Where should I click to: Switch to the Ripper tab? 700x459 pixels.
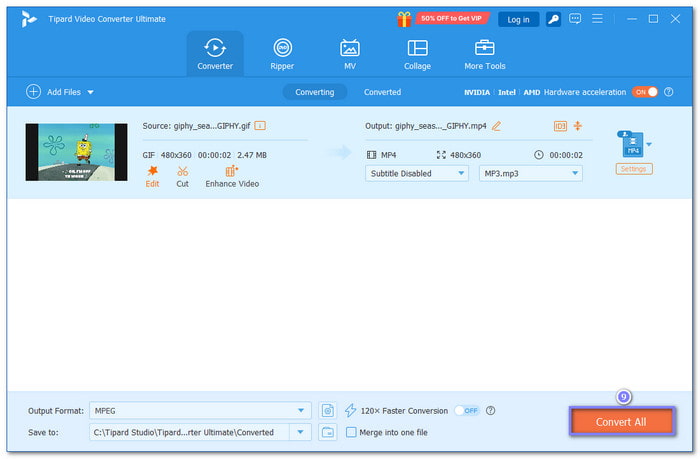coord(282,54)
